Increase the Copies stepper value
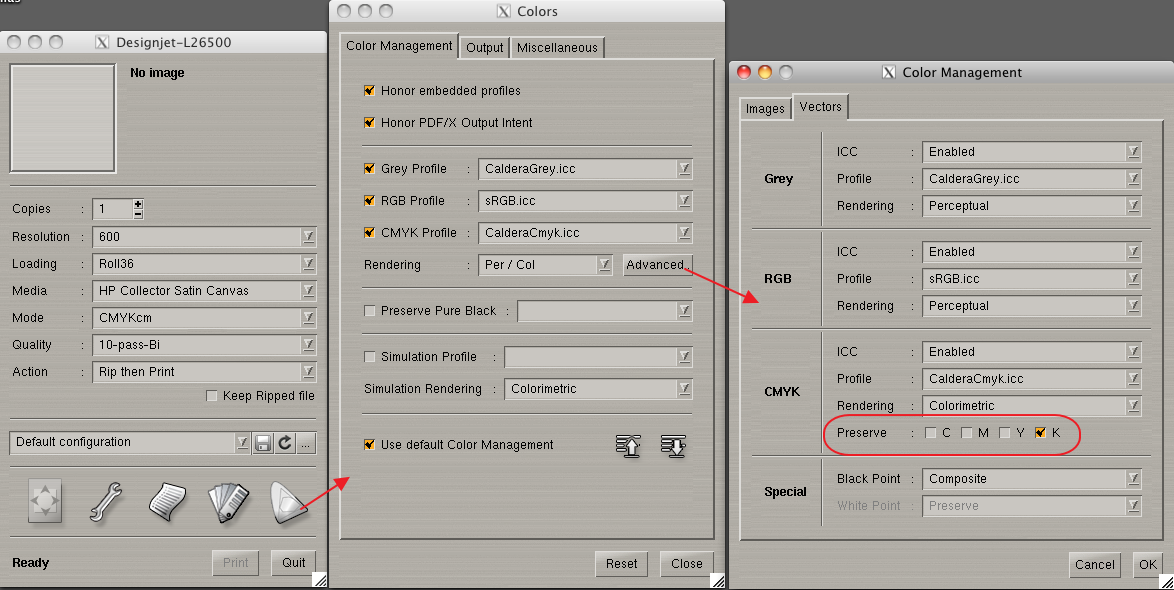 click(138, 204)
